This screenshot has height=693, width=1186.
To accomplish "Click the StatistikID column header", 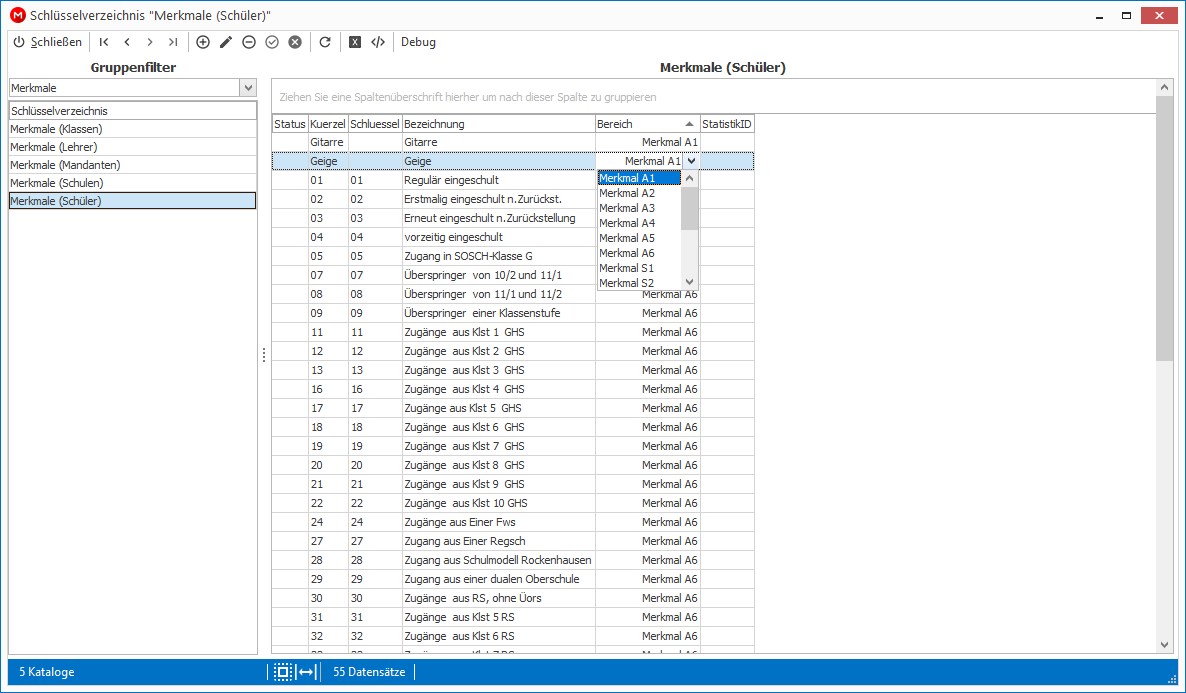I will (727, 124).
